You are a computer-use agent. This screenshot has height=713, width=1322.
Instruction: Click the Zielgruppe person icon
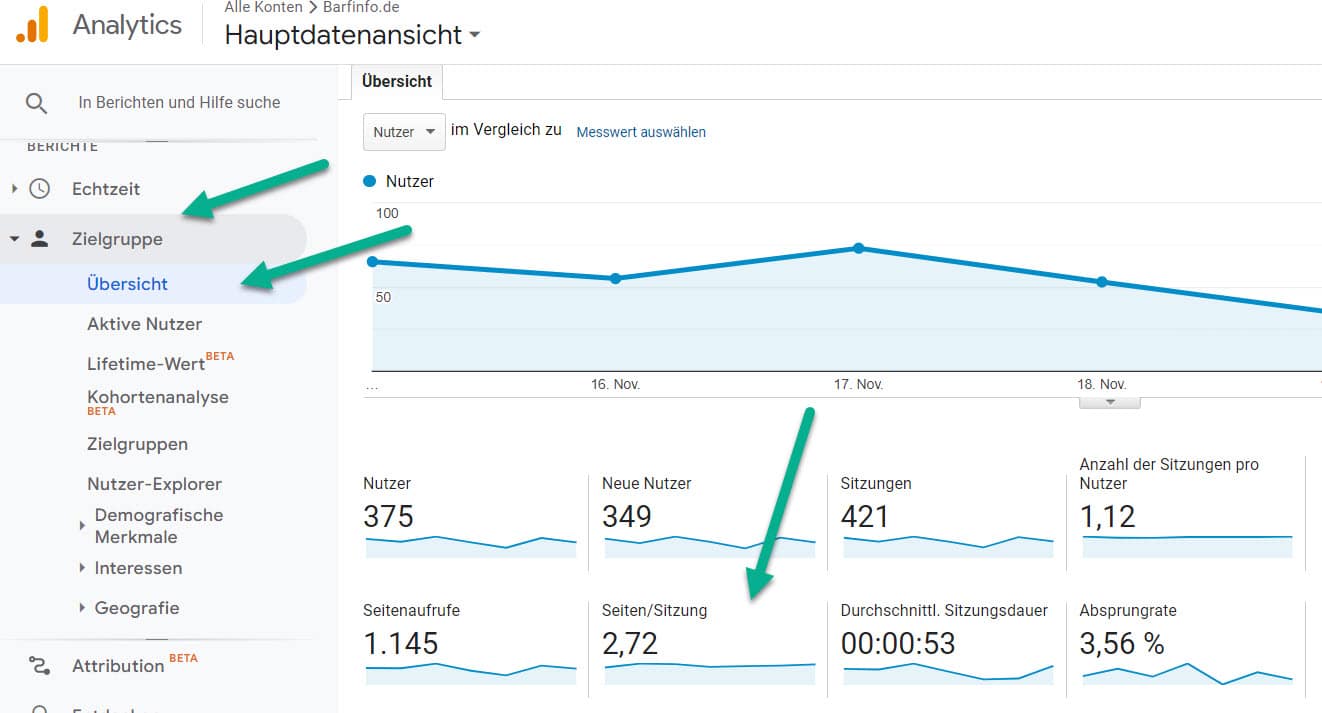pyautogui.click(x=40, y=239)
